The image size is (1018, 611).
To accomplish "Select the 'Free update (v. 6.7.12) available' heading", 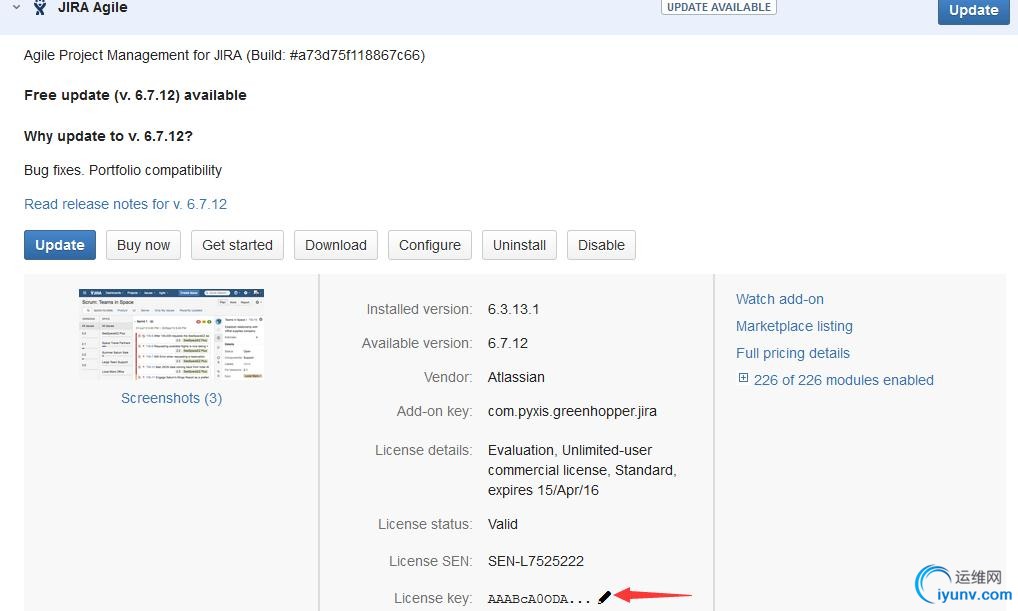I will point(135,95).
